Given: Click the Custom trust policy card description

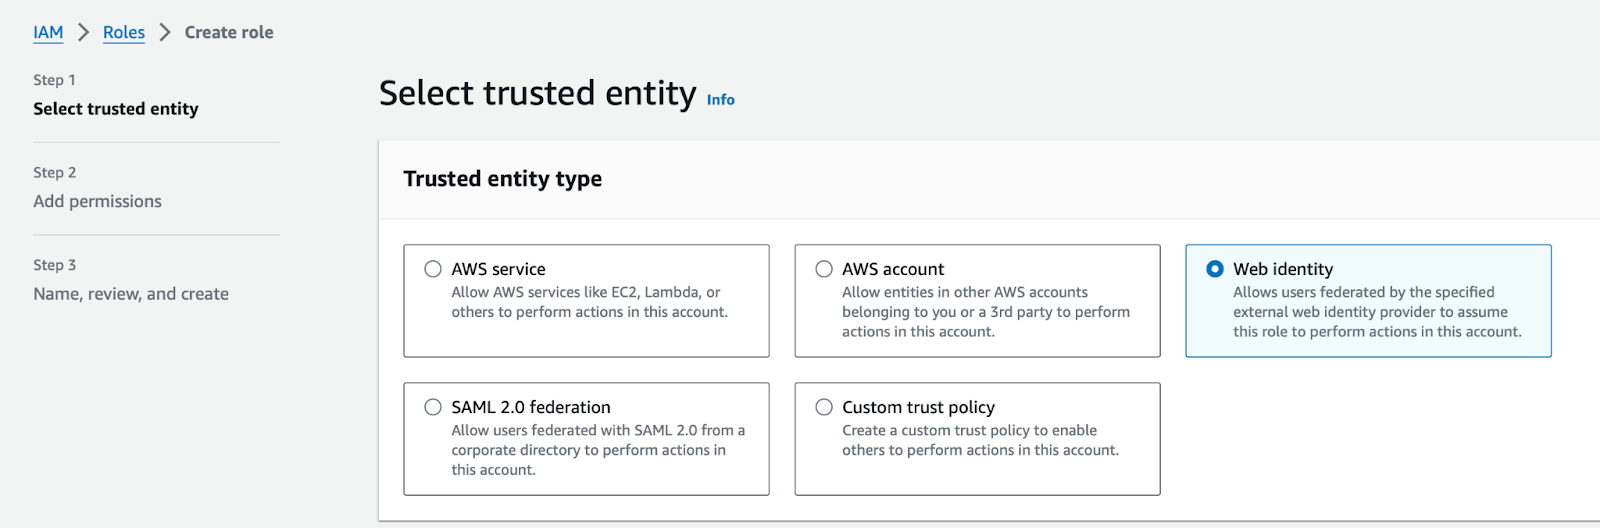Looking at the screenshot, I should click(x=980, y=440).
